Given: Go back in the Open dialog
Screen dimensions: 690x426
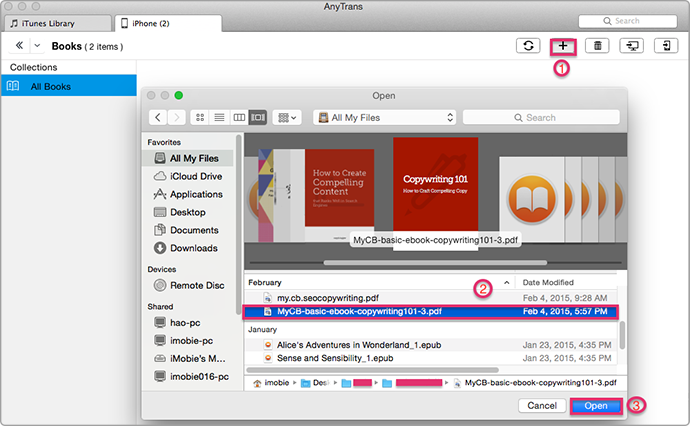Looking at the screenshot, I should (x=158, y=118).
